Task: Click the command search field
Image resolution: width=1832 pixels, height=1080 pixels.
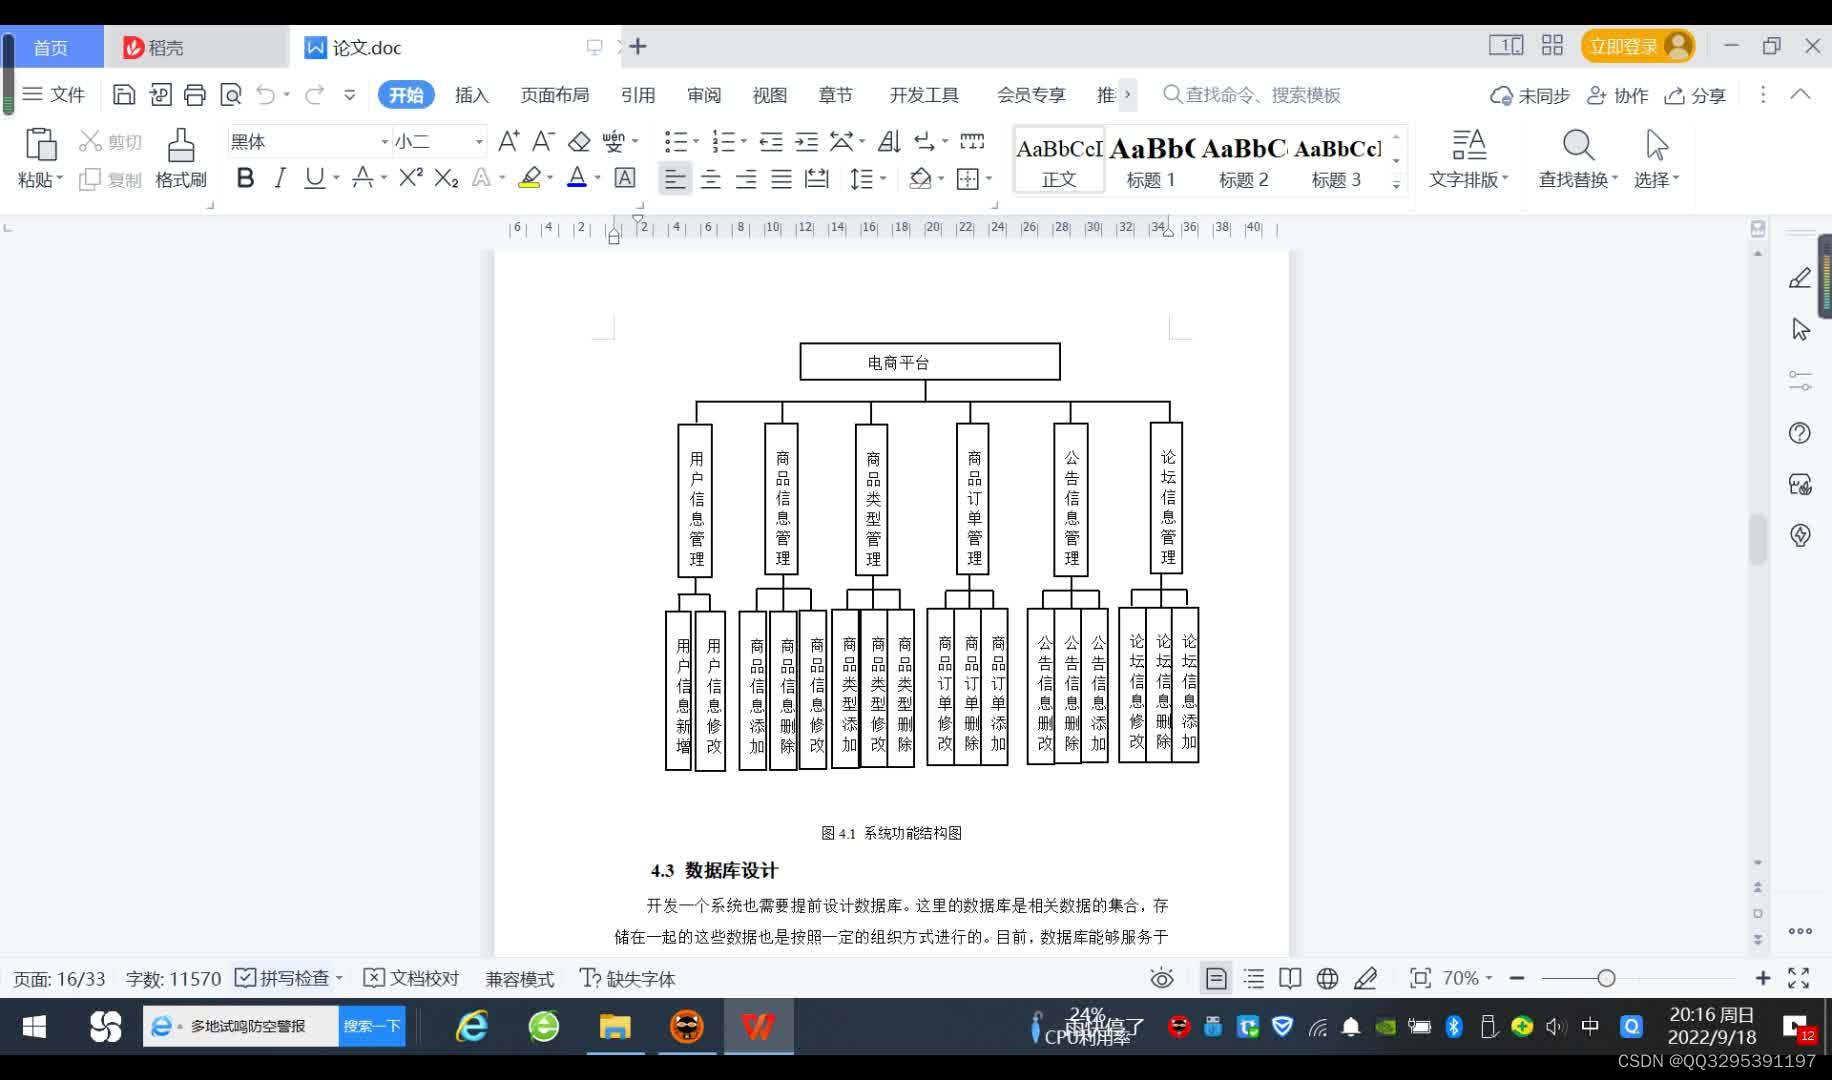Action: pos(1252,95)
